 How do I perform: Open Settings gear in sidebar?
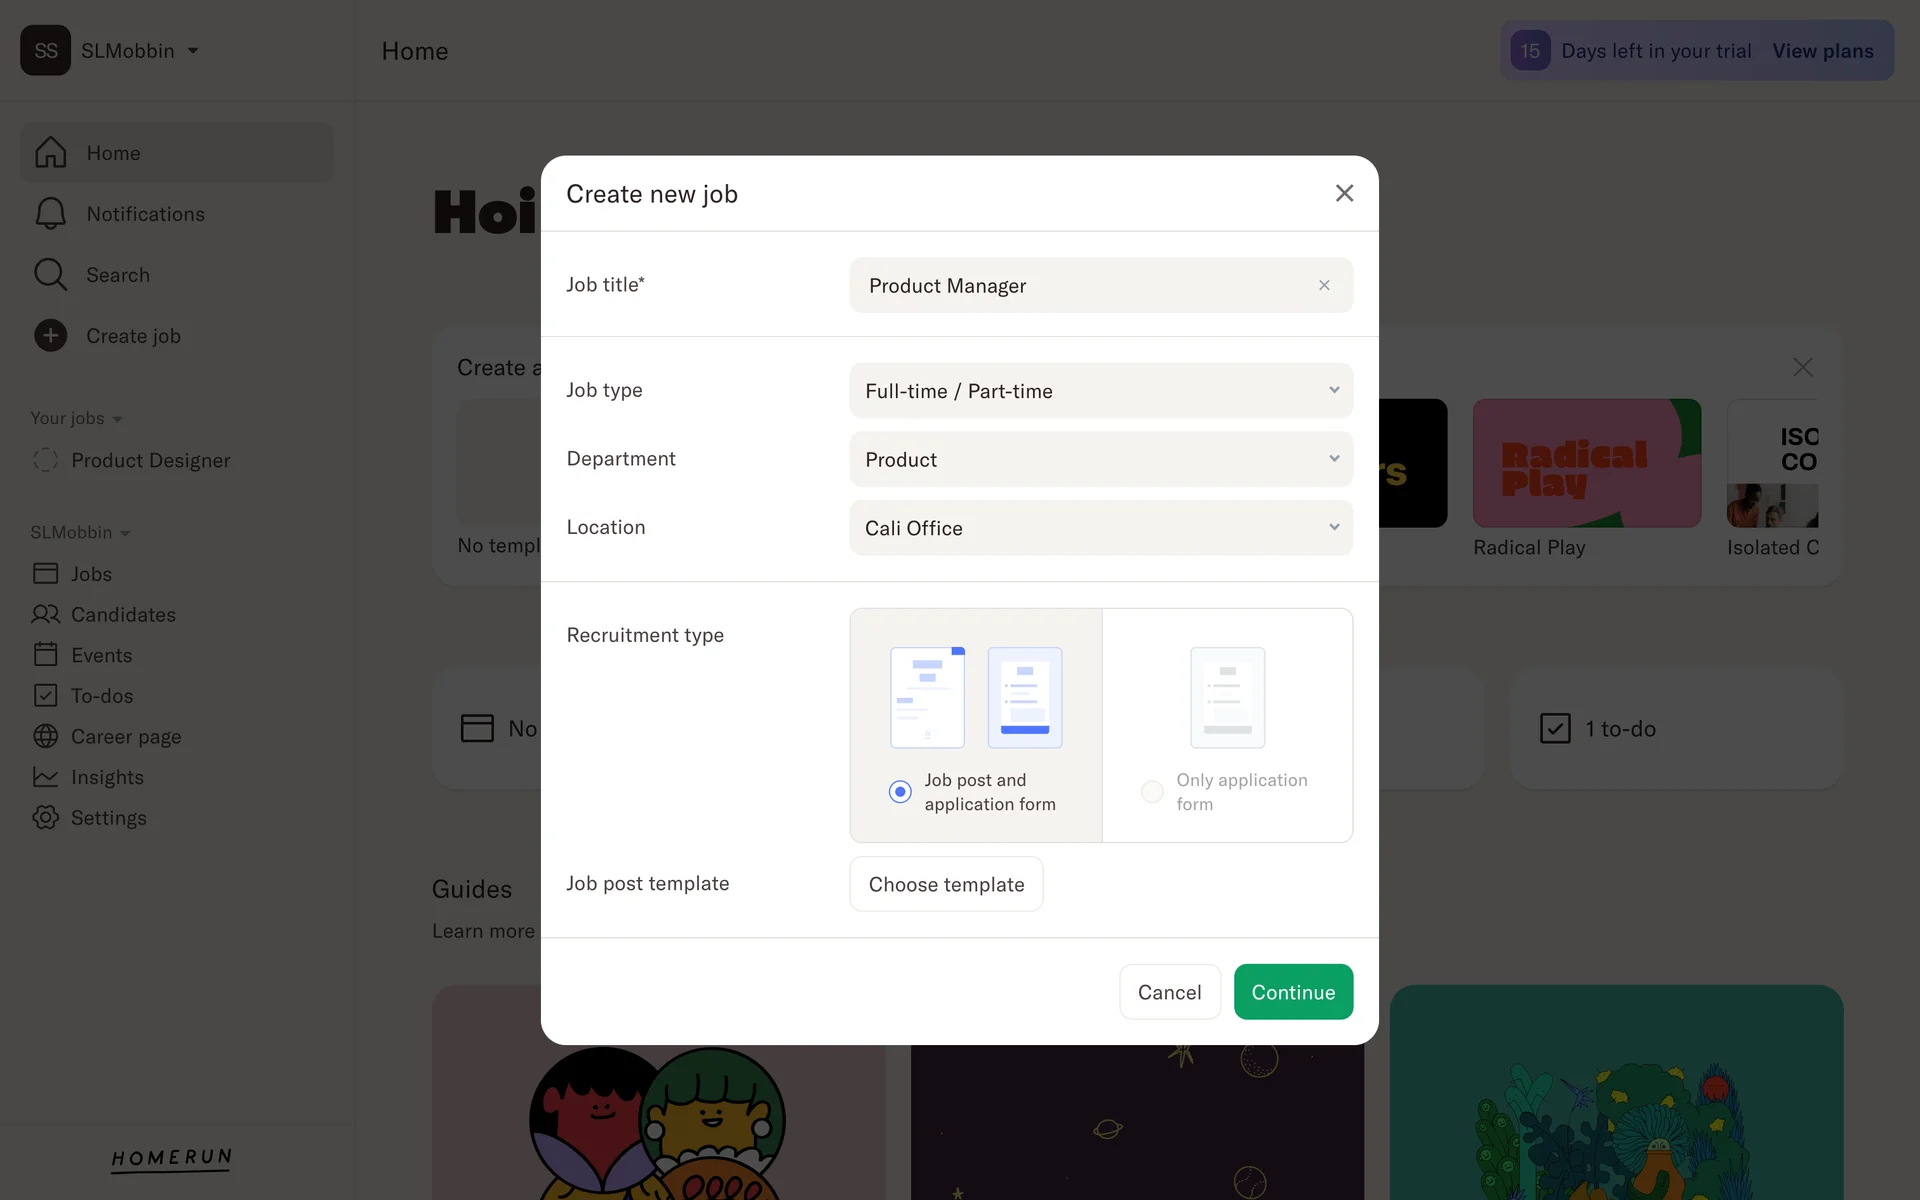[x=46, y=817]
